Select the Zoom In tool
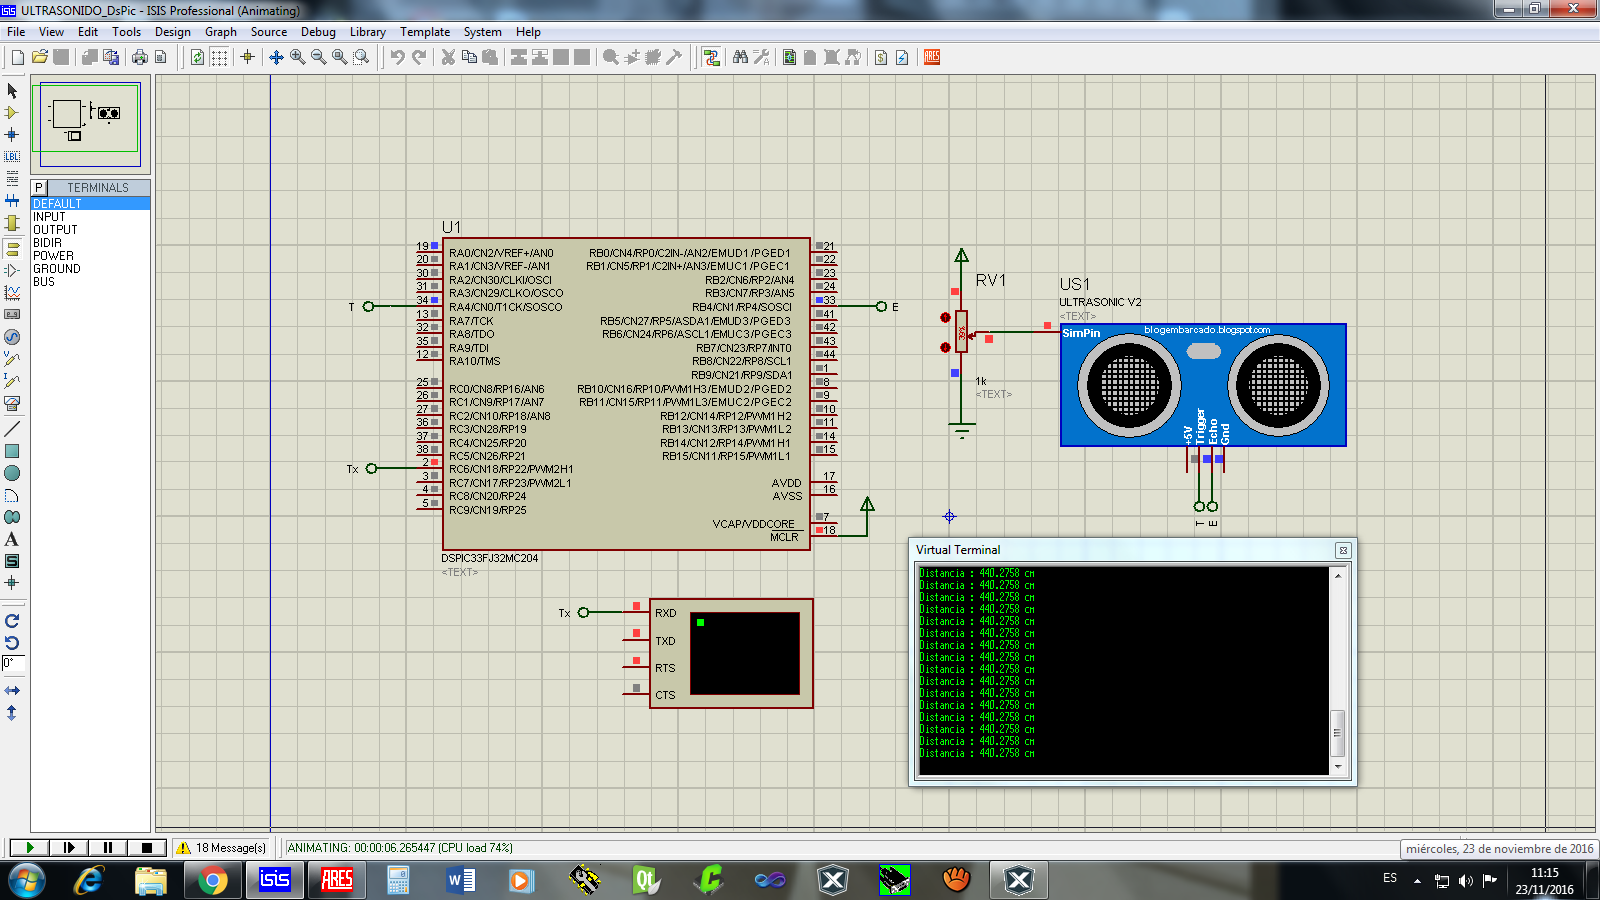The width and height of the screenshot is (1600, 900). click(x=296, y=57)
